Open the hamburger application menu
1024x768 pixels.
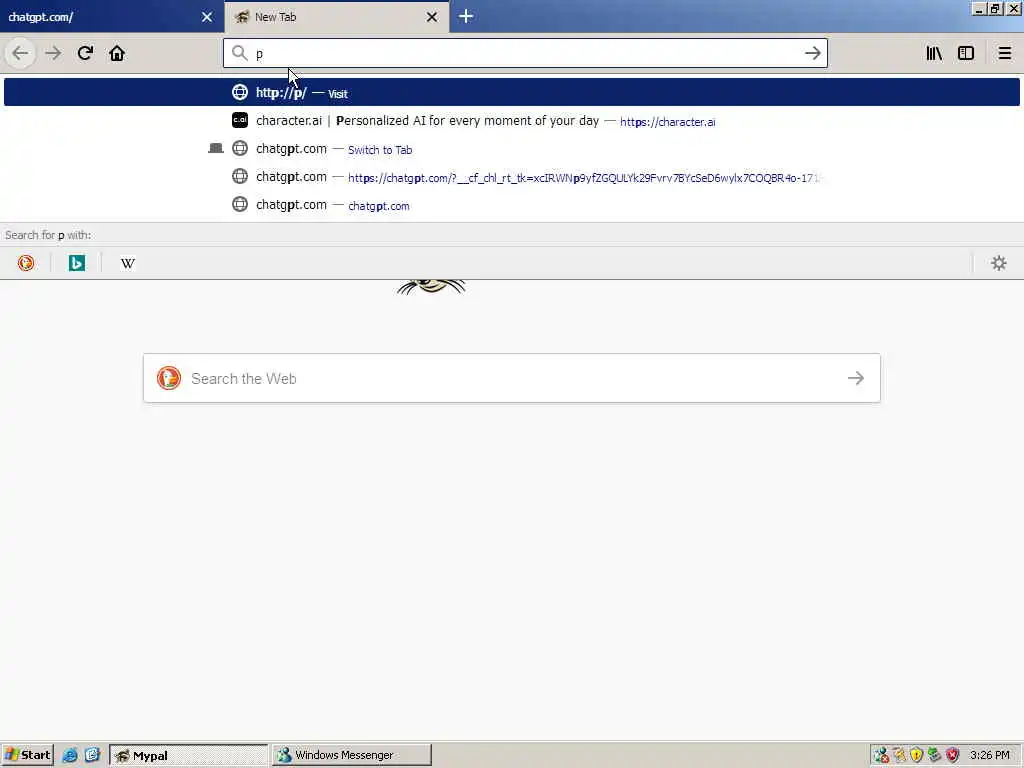coord(1004,53)
